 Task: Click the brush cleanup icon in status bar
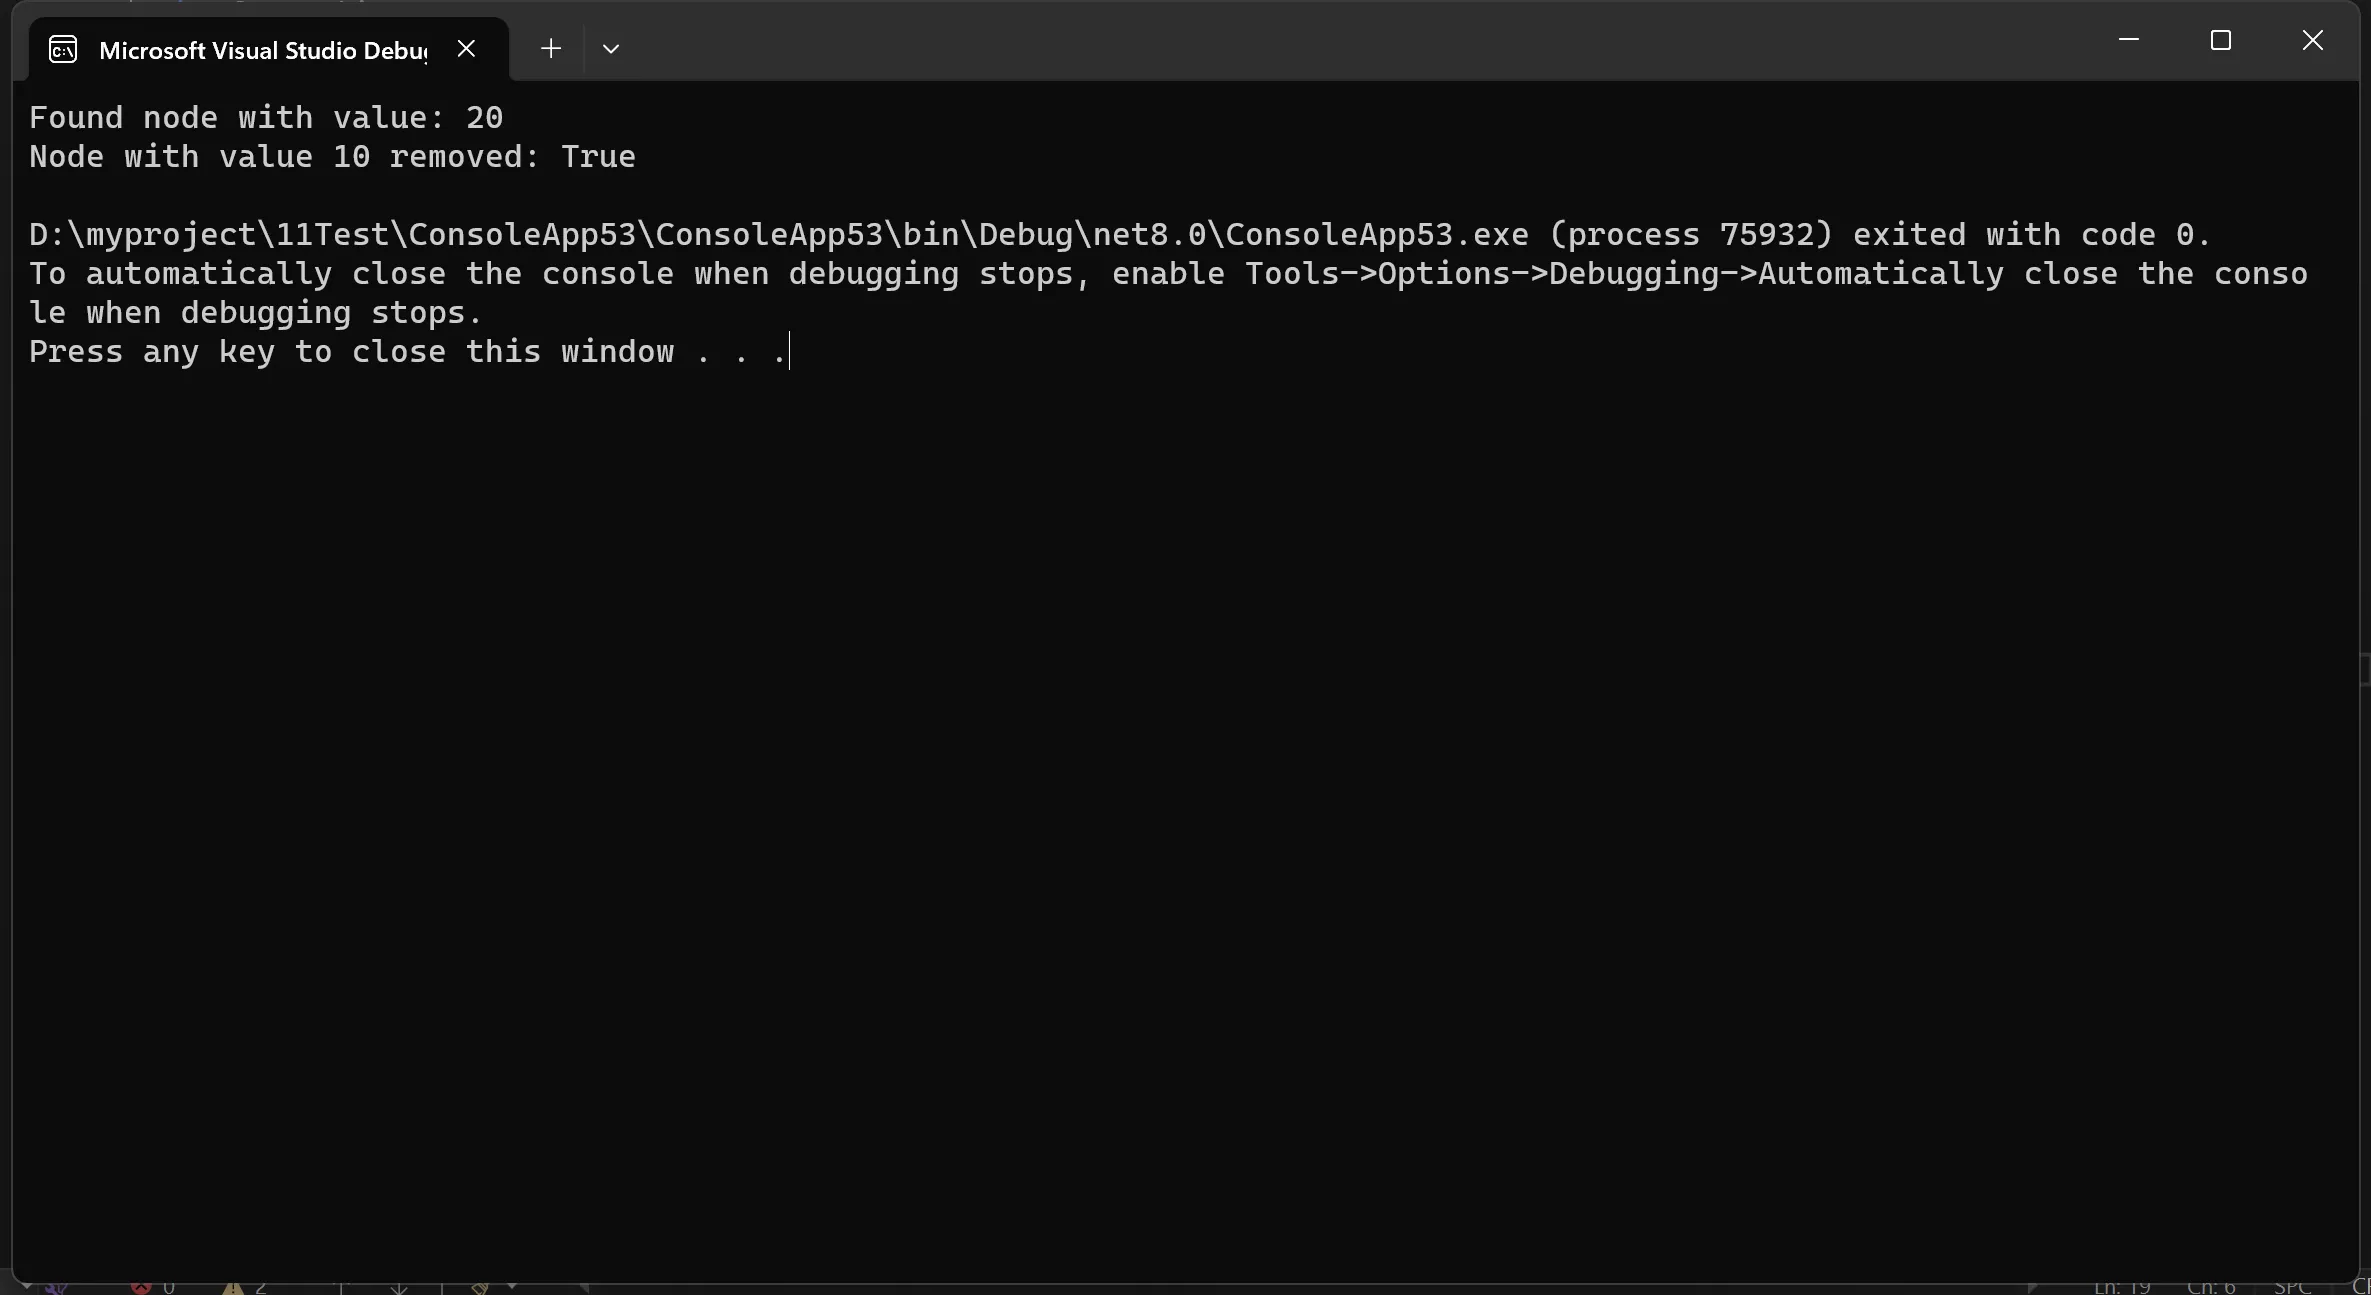tap(481, 1288)
